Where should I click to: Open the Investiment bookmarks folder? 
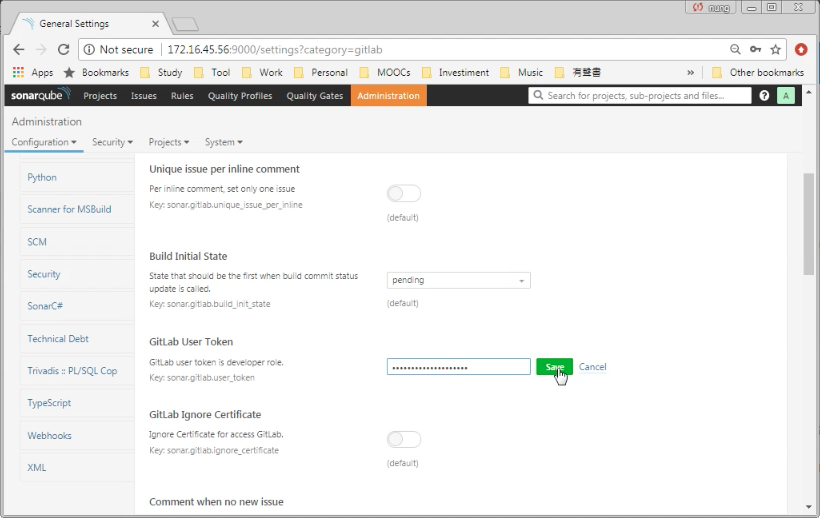pyautogui.click(x=455, y=72)
